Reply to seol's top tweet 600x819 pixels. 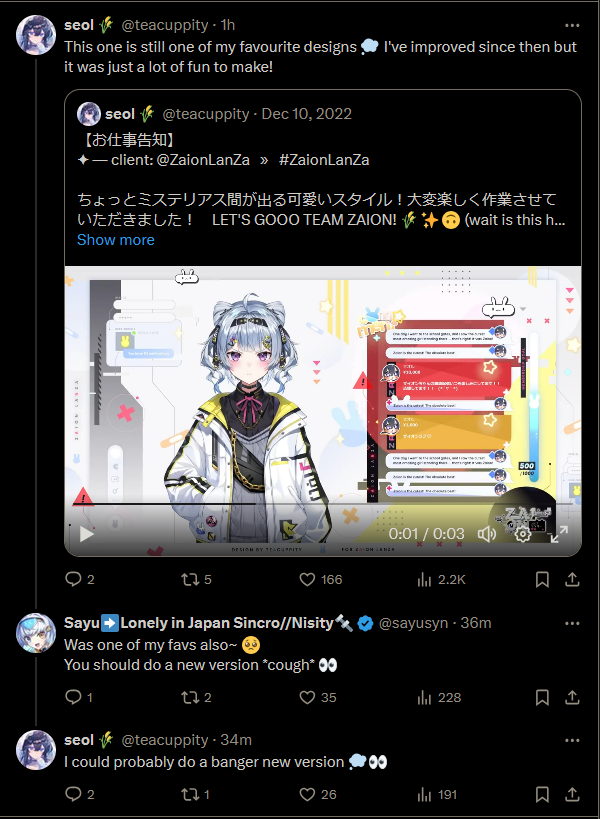[x=79, y=579]
